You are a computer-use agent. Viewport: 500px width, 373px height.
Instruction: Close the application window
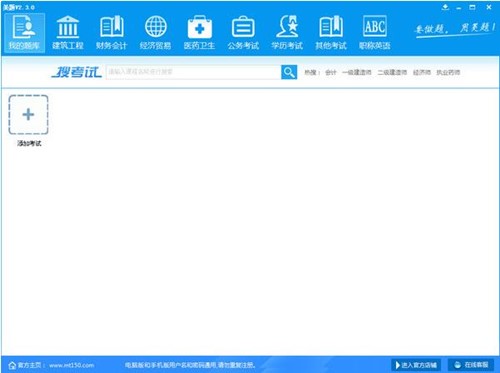pyautogui.click(x=489, y=7)
